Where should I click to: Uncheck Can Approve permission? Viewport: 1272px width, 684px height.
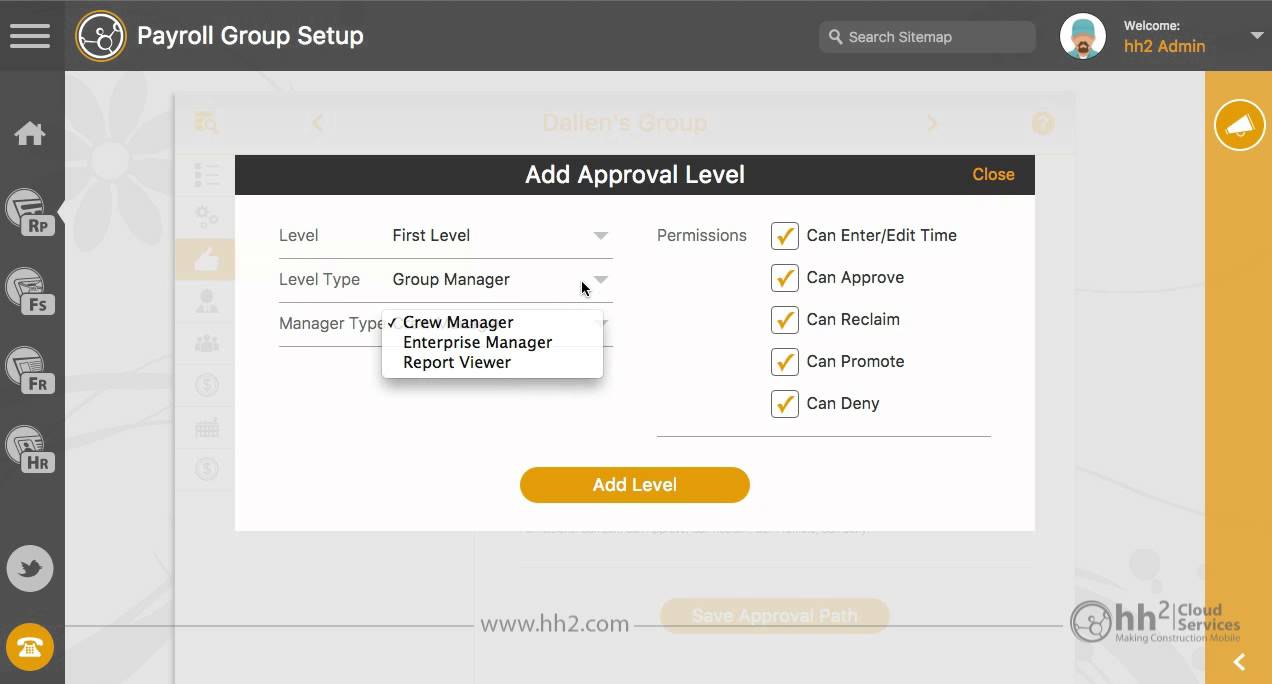[x=785, y=278]
